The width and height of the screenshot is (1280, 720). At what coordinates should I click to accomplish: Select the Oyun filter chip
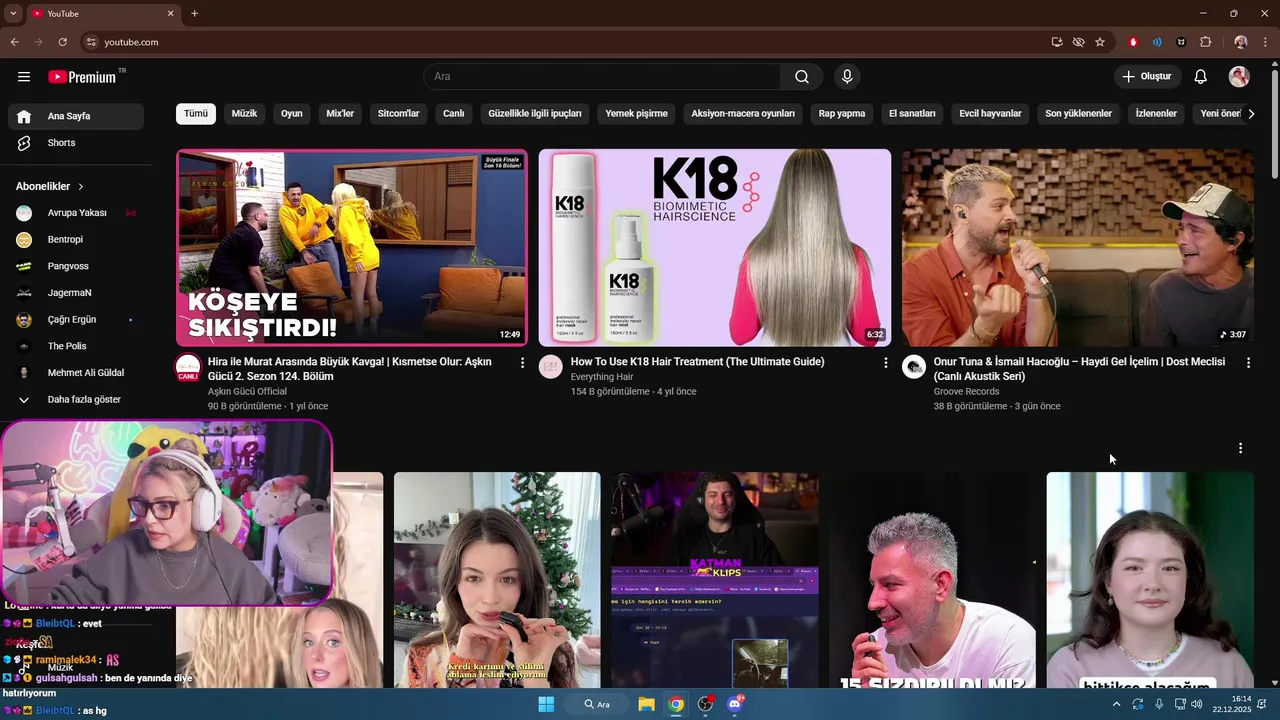tap(292, 114)
